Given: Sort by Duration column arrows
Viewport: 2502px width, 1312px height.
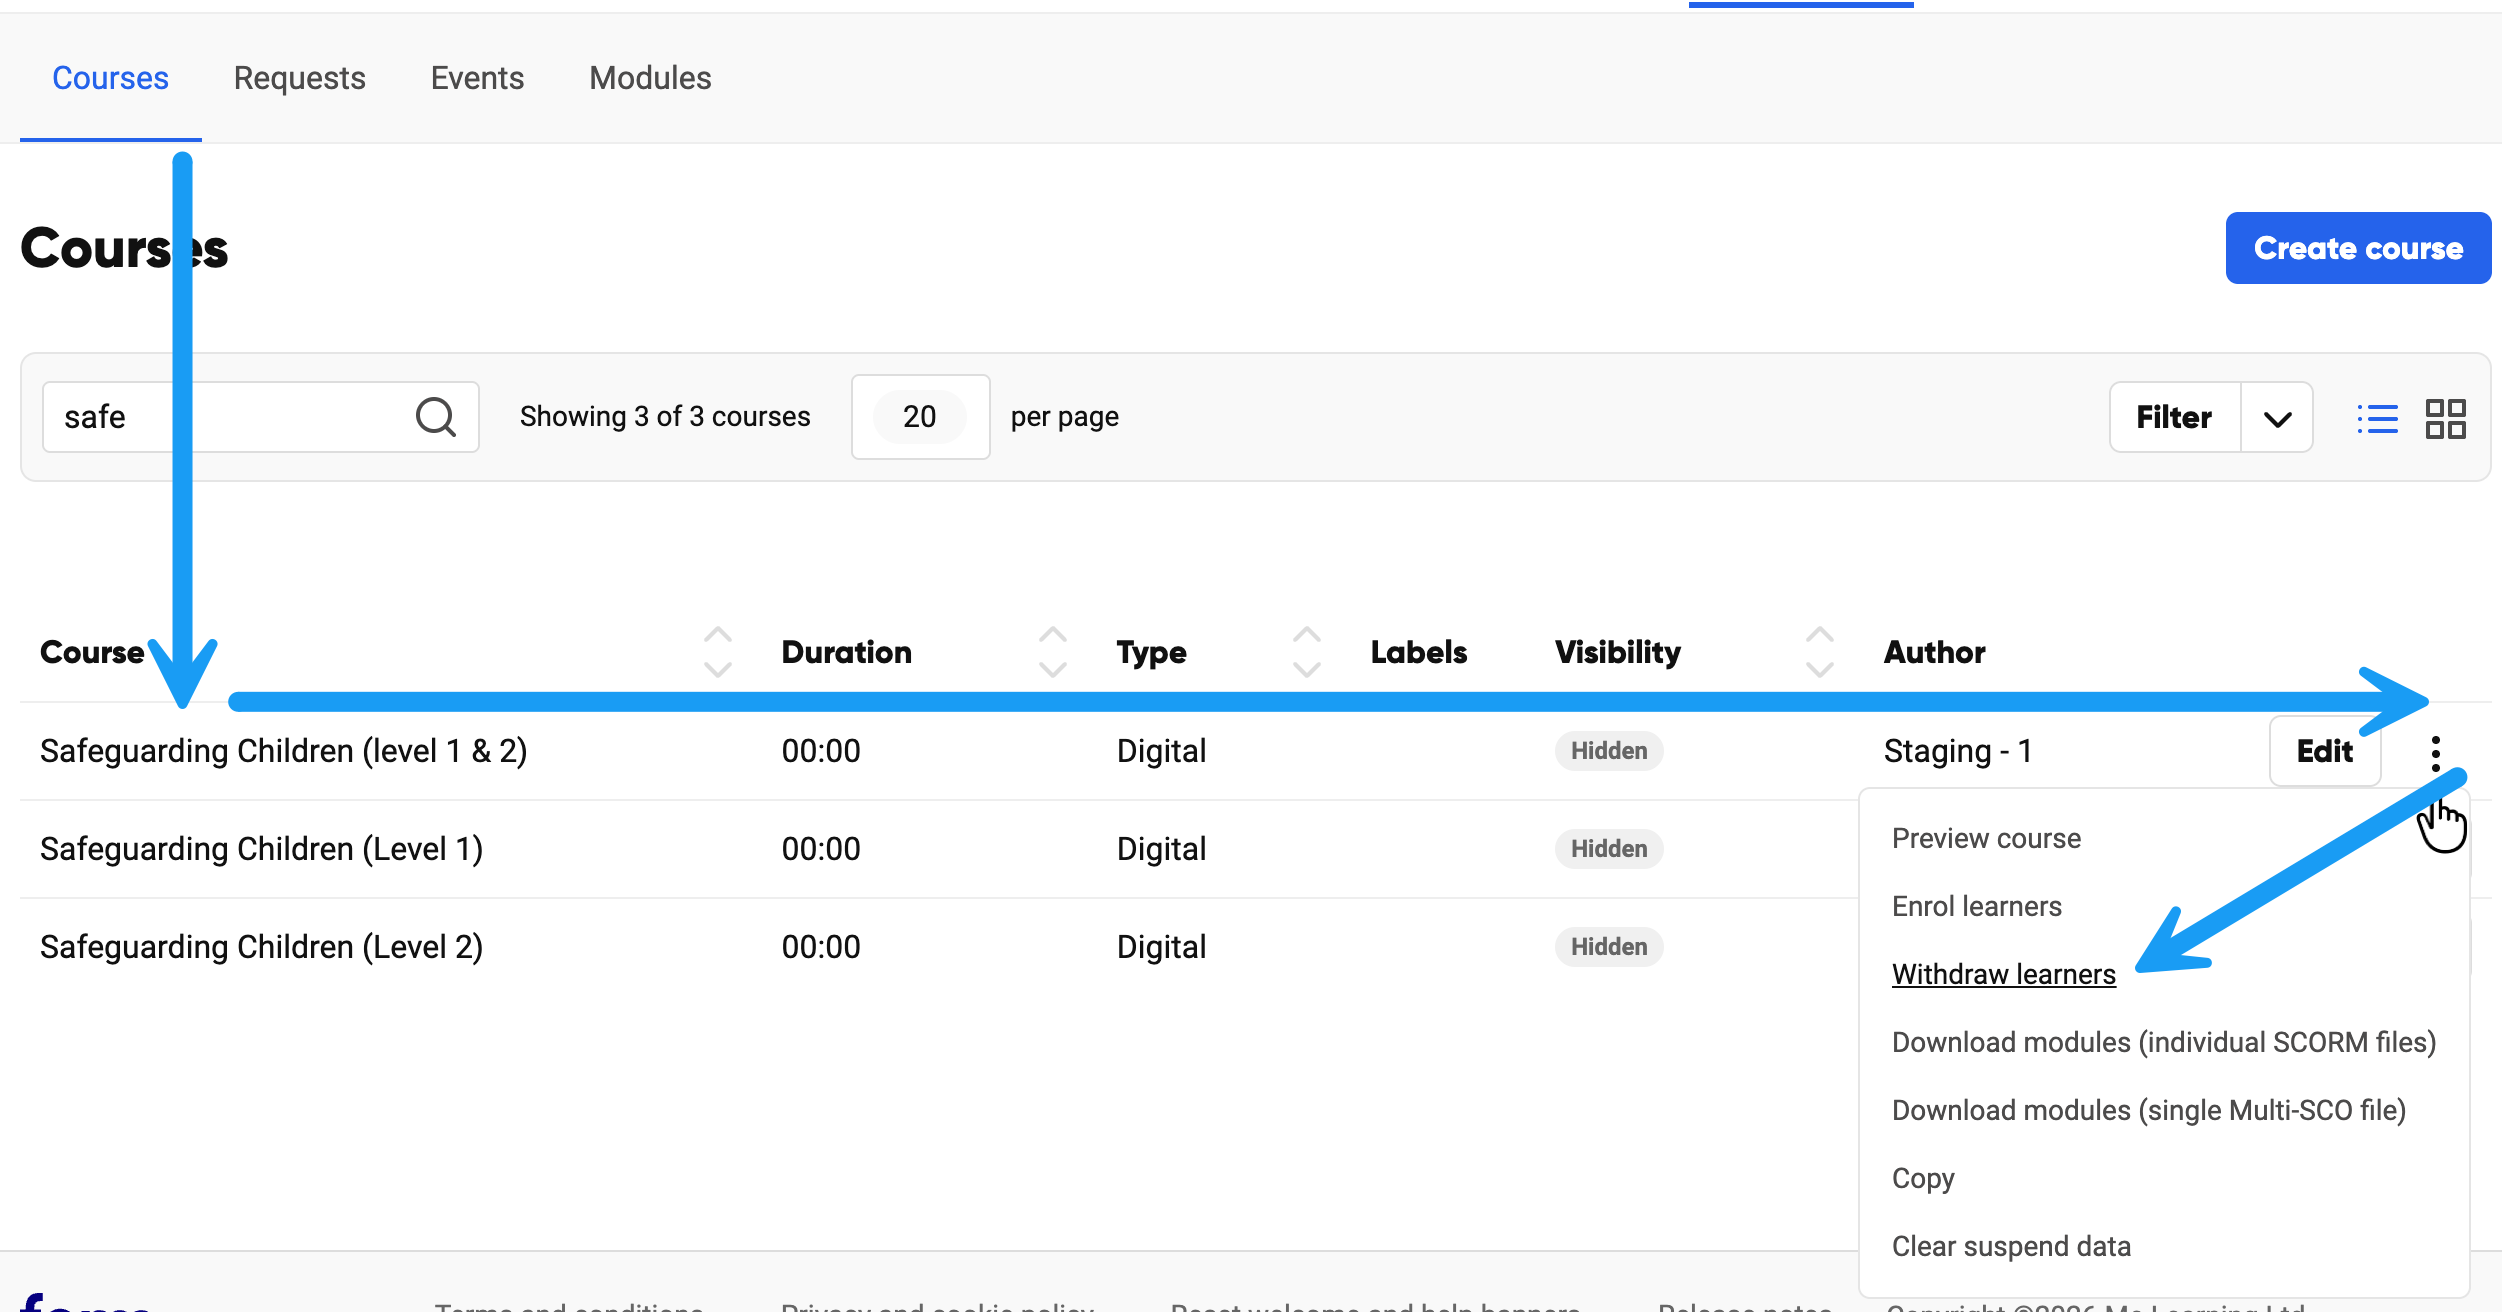Looking at the screenshot, I should click(x=1053, y=652).
